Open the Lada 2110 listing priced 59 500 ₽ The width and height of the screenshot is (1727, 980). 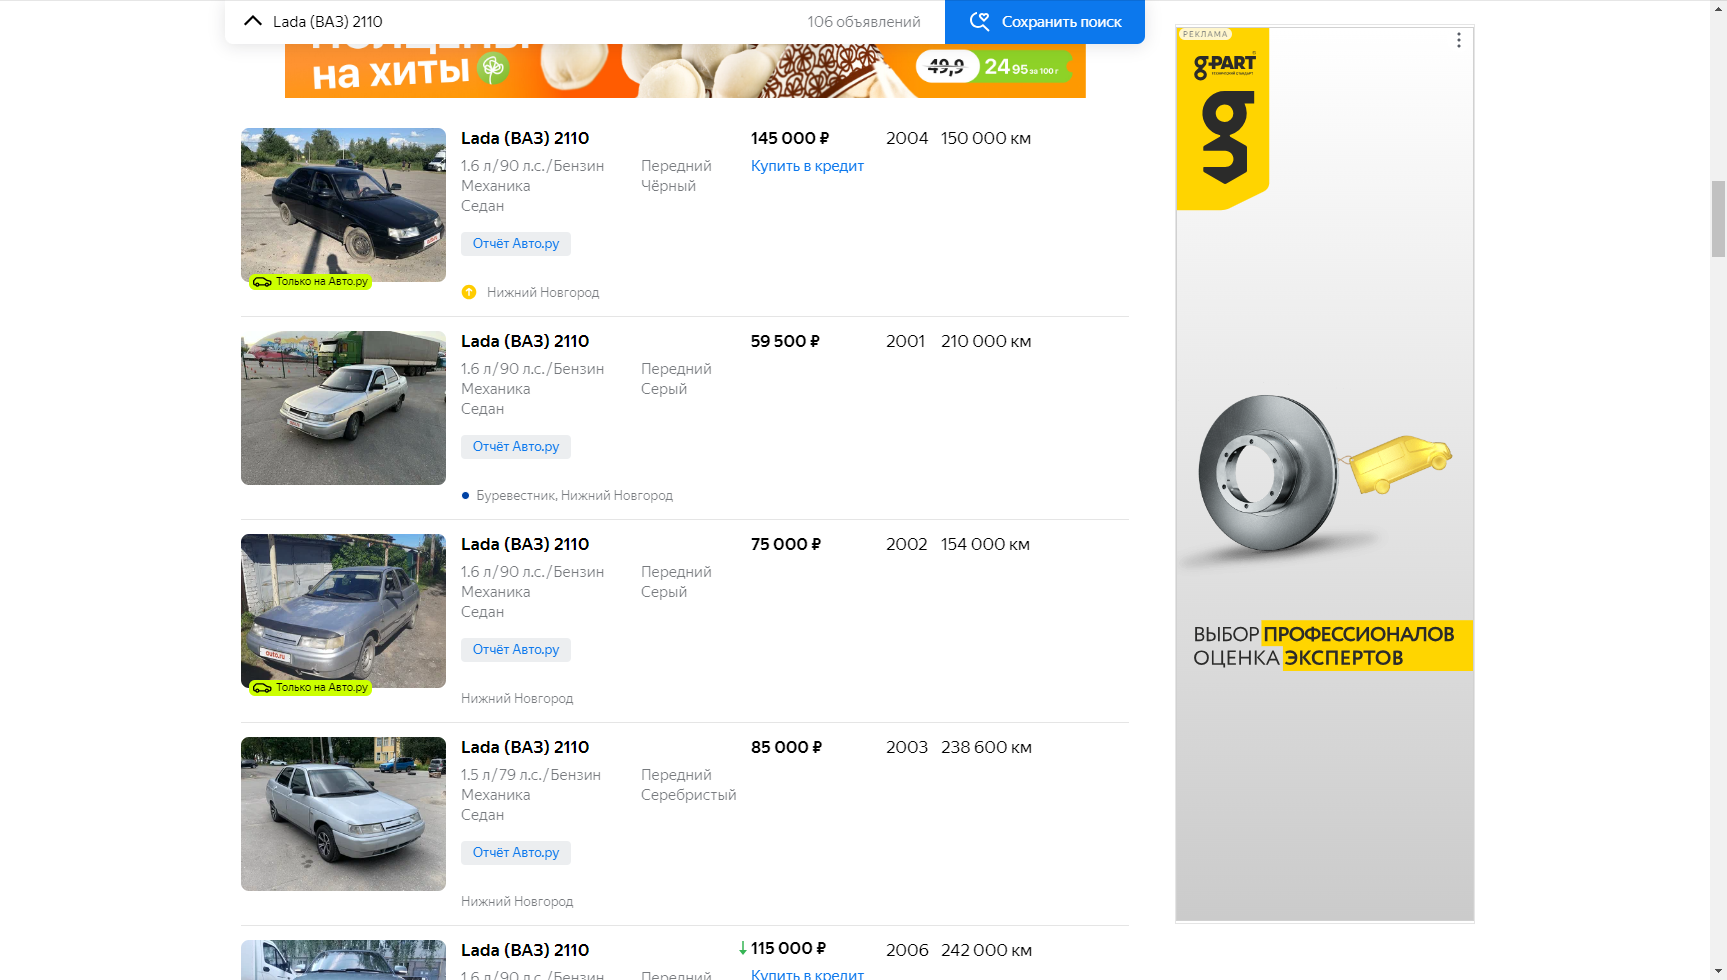525,341
